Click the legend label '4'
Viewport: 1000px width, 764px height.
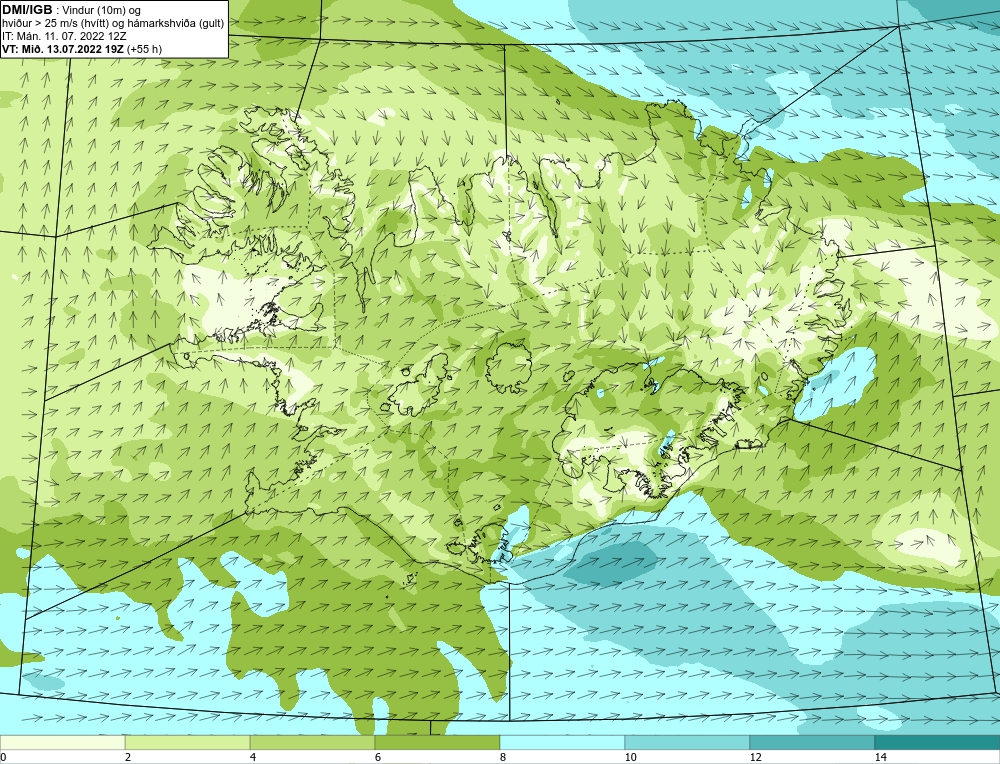(253, 757)
